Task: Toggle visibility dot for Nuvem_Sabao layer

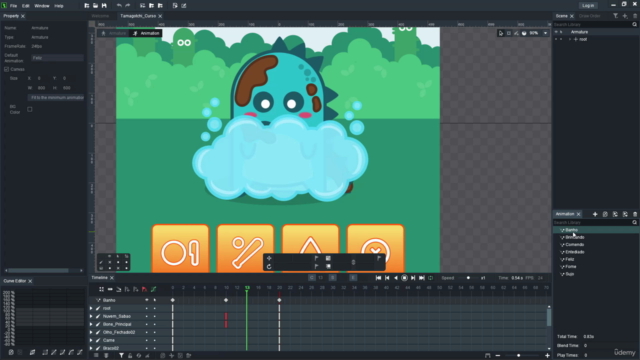Action: [x=147, y=316]
